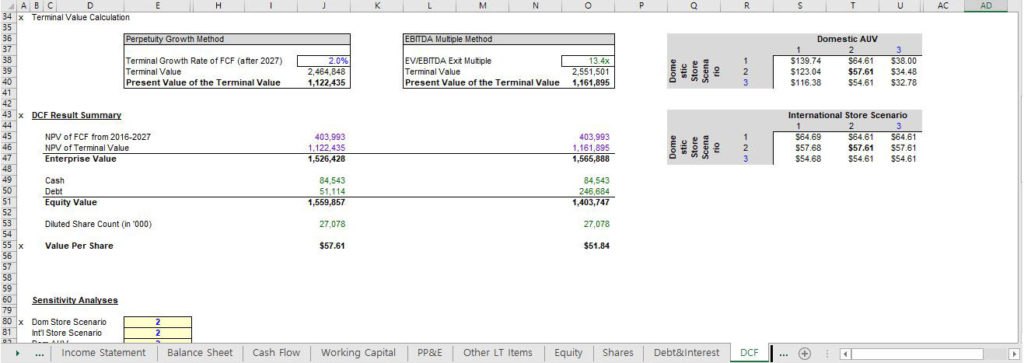Select the Enterprise Value 1,565,888 cell
Screen dimensions: 1024x363
[x=588, y=159]
